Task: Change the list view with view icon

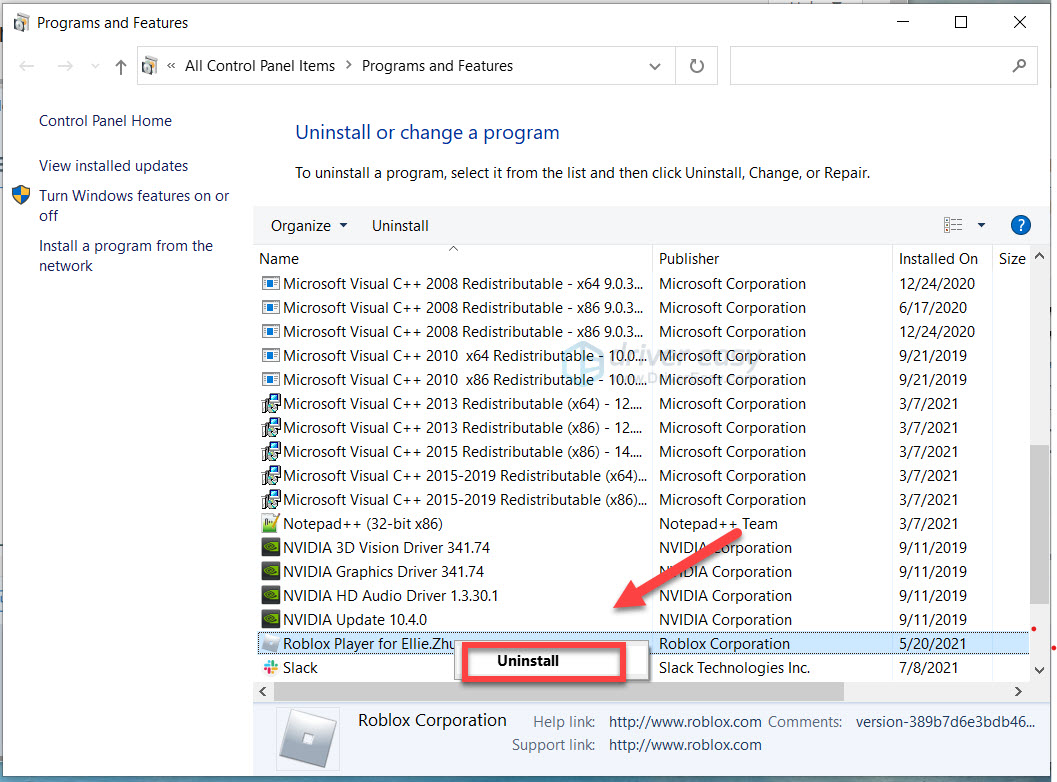Action: coord(953,225)
